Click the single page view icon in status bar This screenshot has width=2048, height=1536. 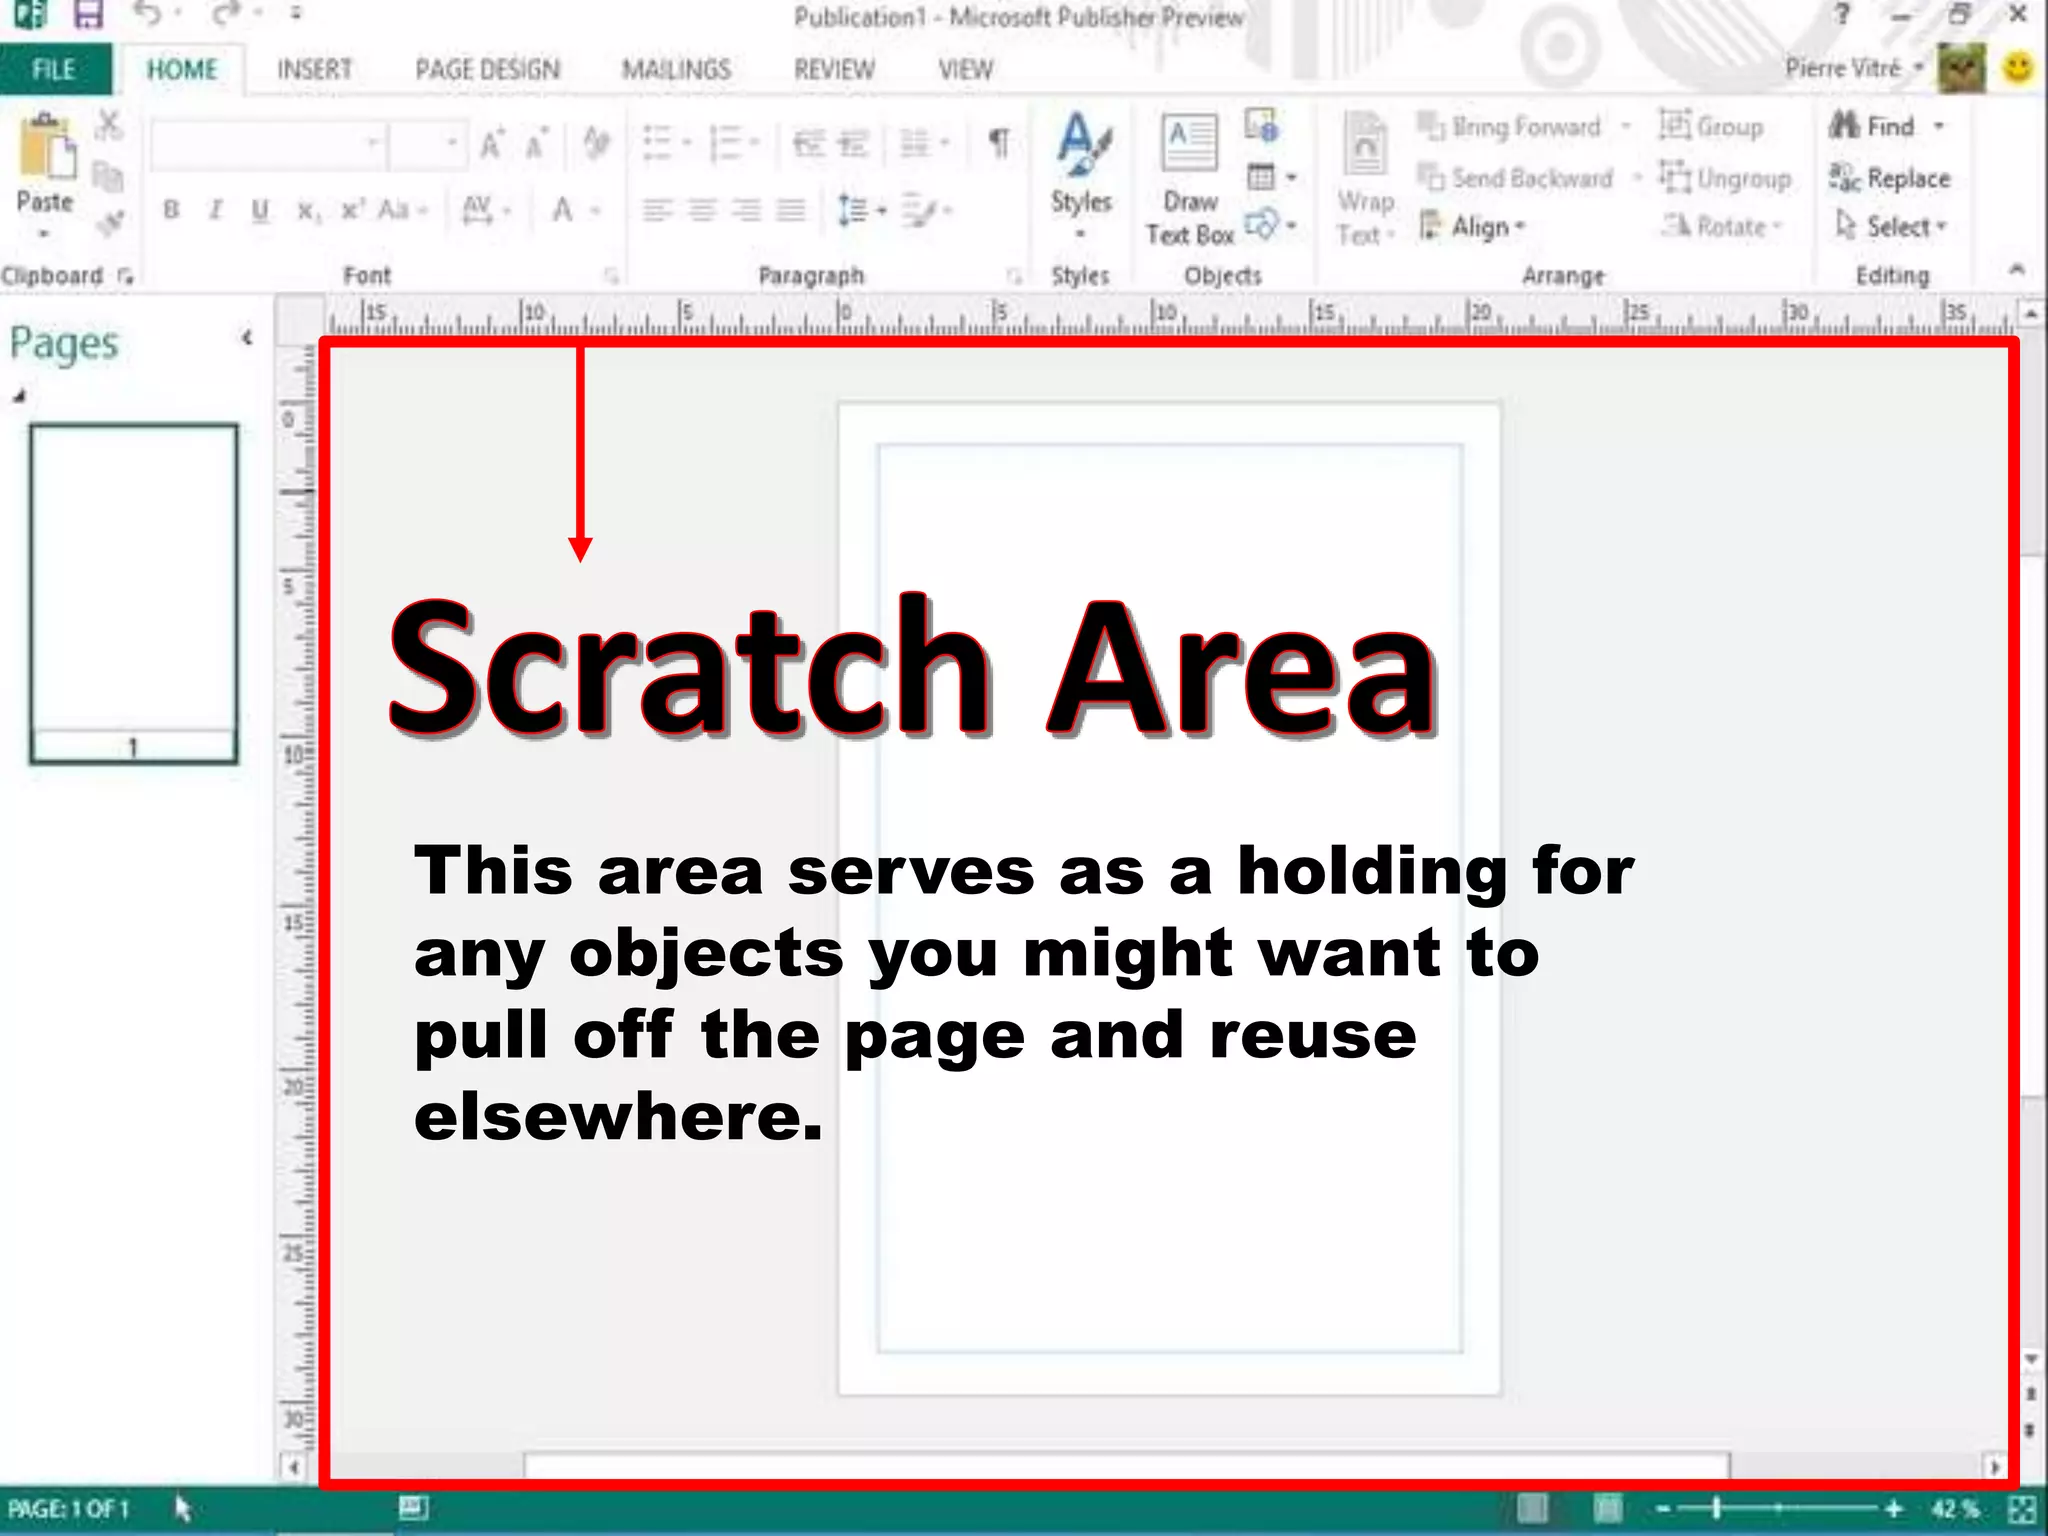(1532, 1508)
